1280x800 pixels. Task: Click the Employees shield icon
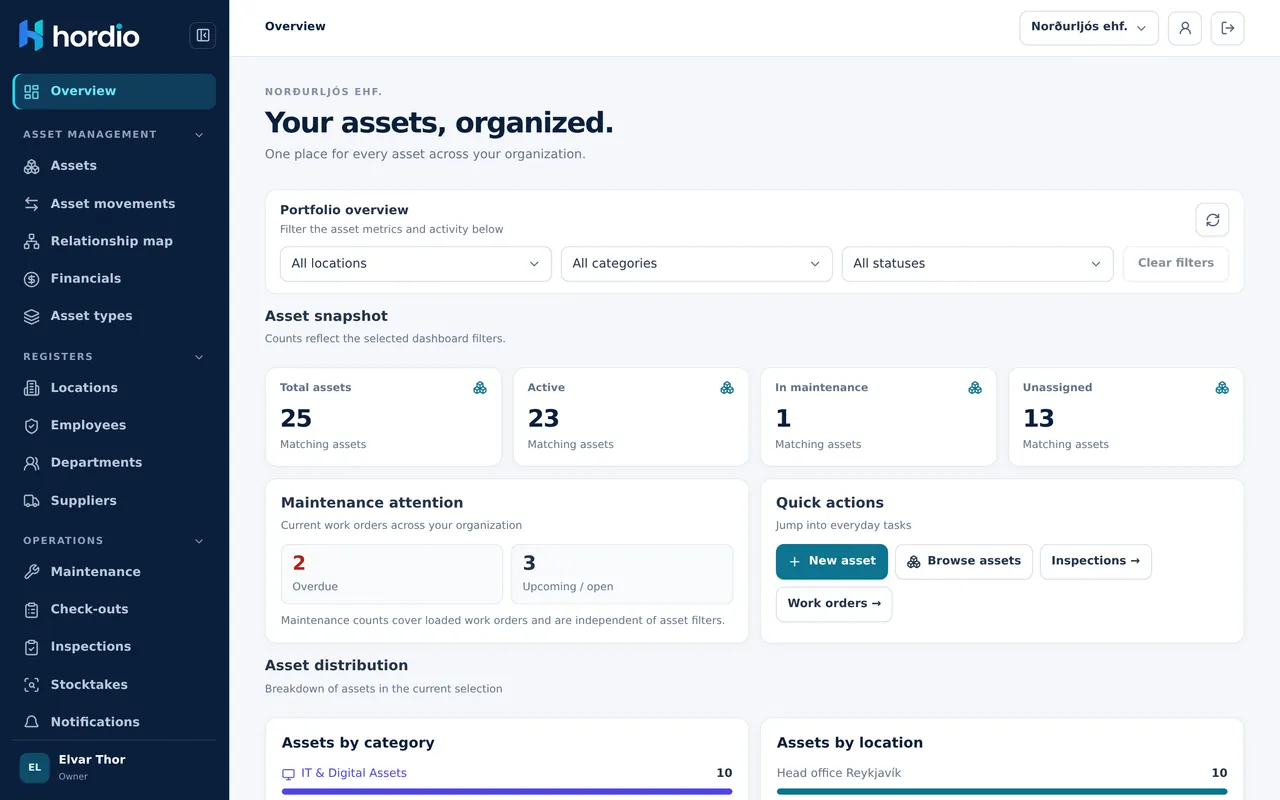pyautogui.click(x=32, y=425)
